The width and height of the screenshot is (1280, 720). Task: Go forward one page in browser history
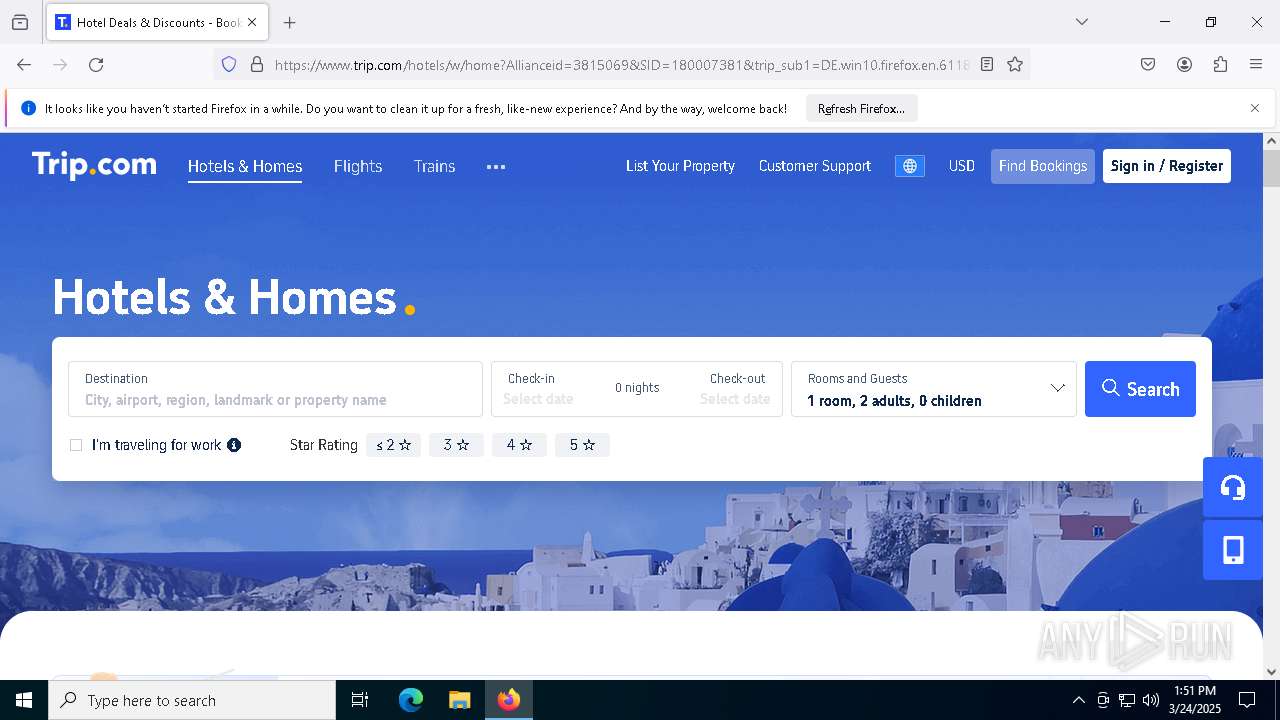point(60,64)
